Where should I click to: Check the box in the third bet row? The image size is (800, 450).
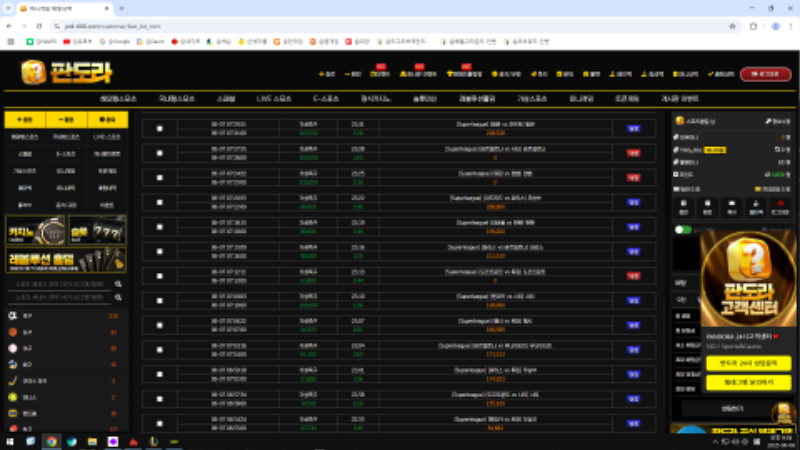[x=160, y=177]
